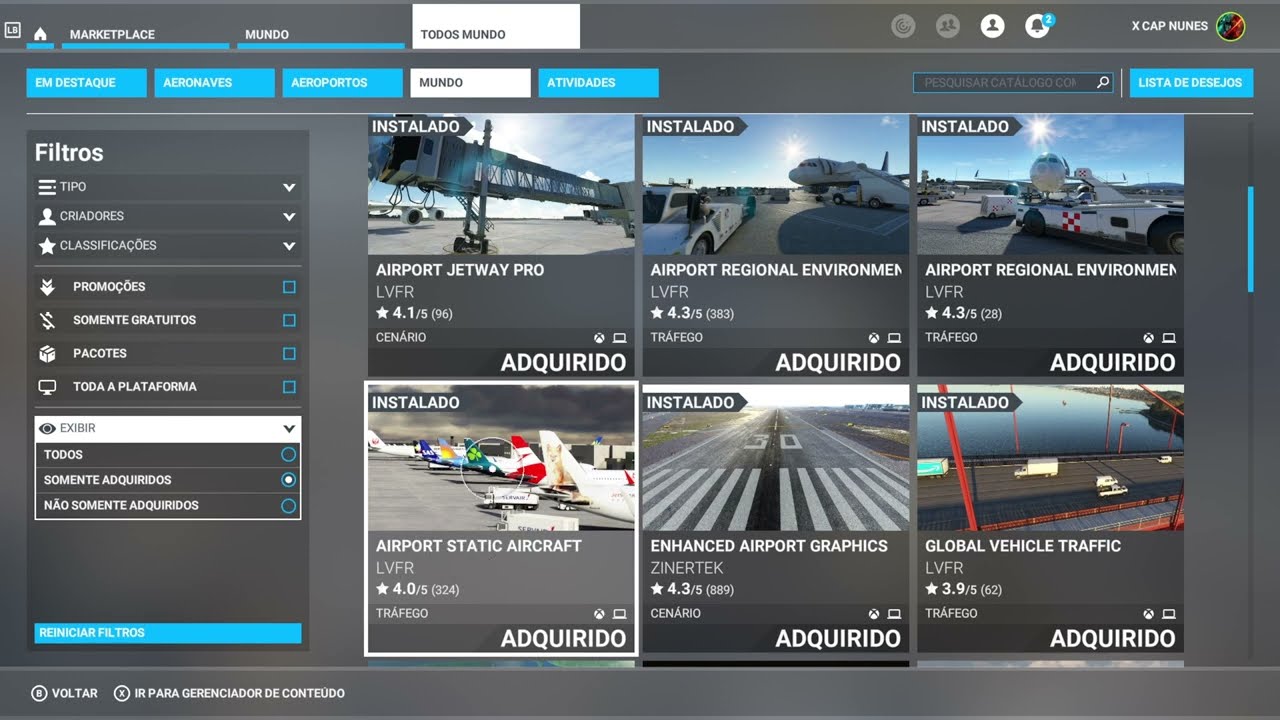This screenshot has width=1280, height=720.
Task: Switch to Aeroportos category
Action: [342, 83]
